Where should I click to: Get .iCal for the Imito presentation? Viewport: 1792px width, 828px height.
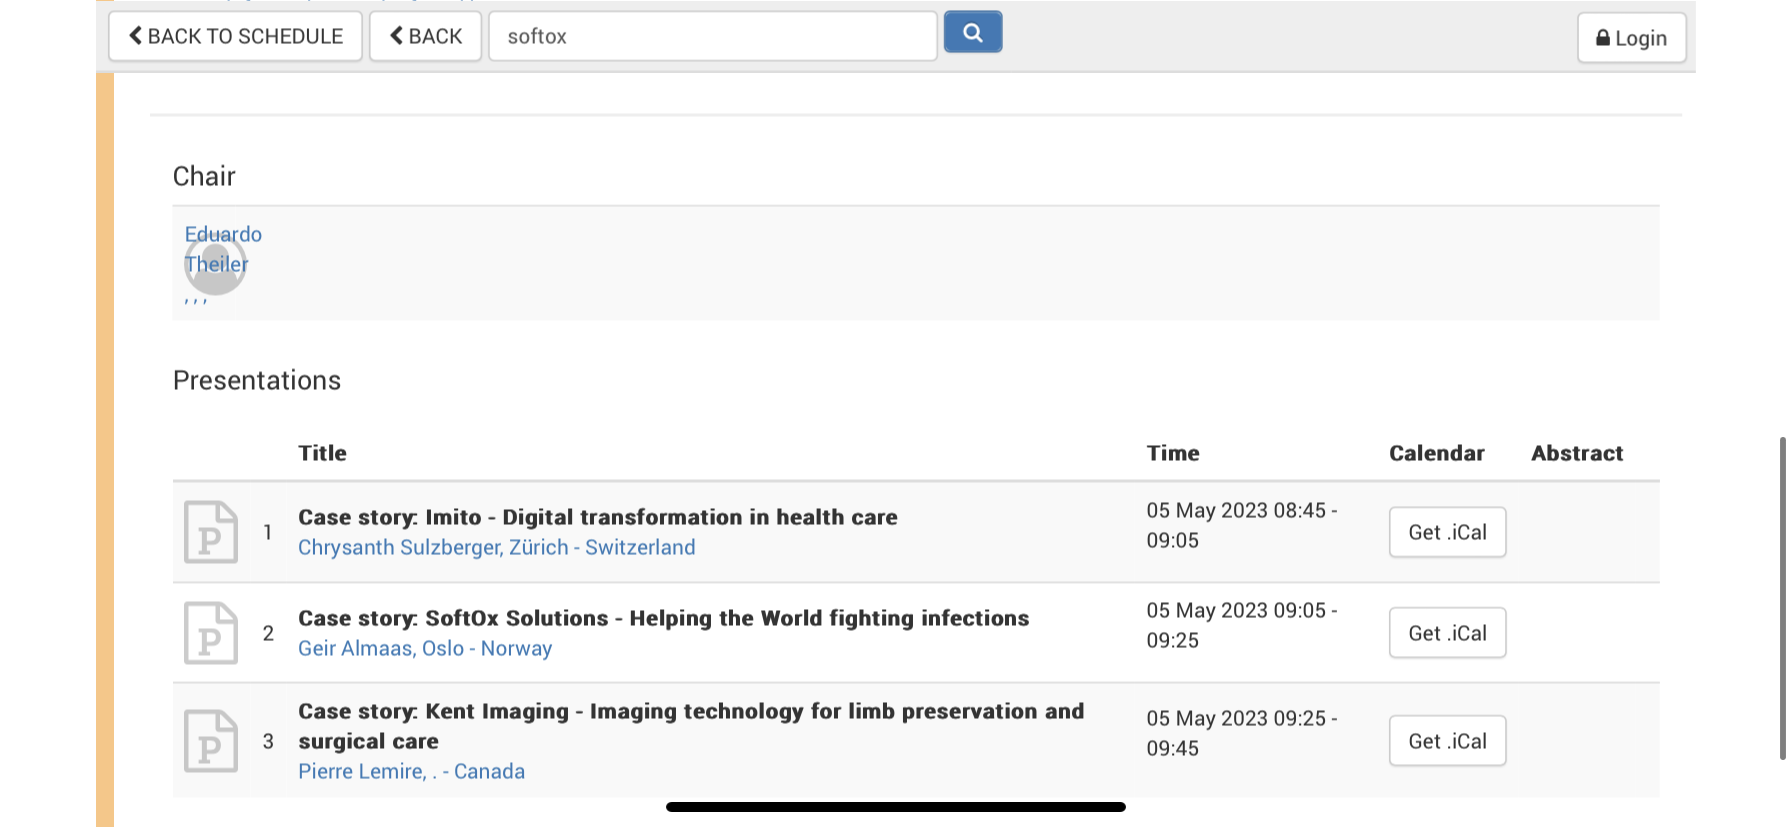[1447, 532]
